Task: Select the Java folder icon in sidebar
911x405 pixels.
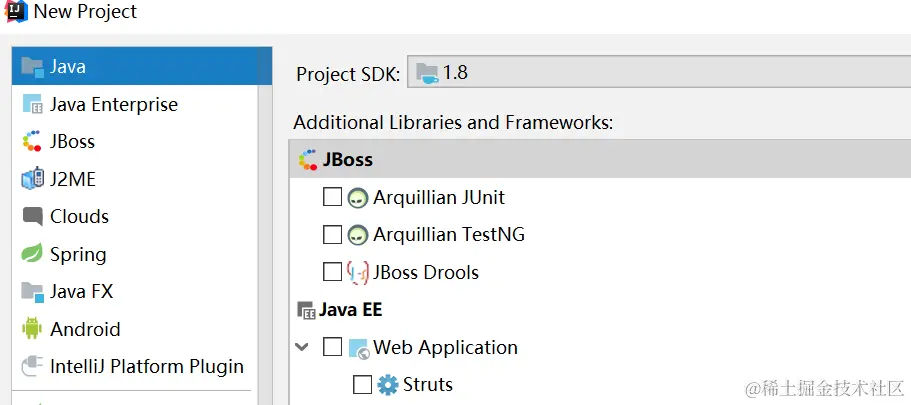Action: pos(33,67)
